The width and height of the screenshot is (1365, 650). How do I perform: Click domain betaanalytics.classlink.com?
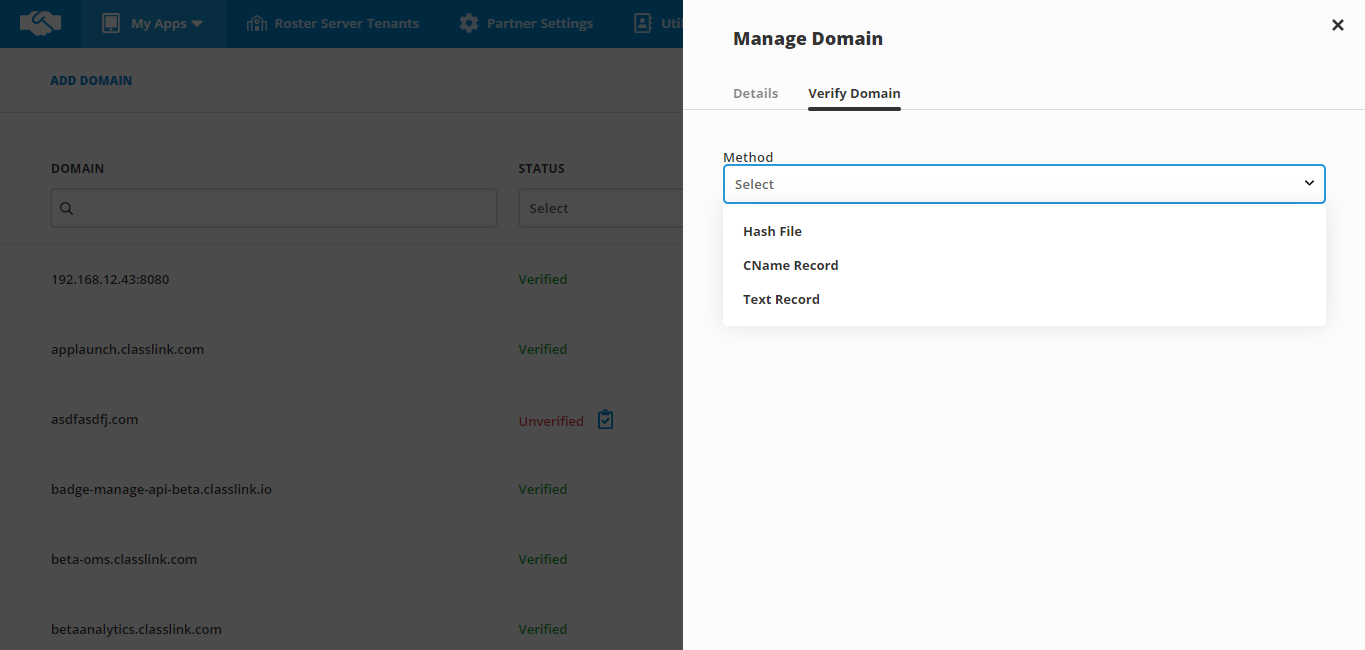pyautogui.click(x=136, y=629)
